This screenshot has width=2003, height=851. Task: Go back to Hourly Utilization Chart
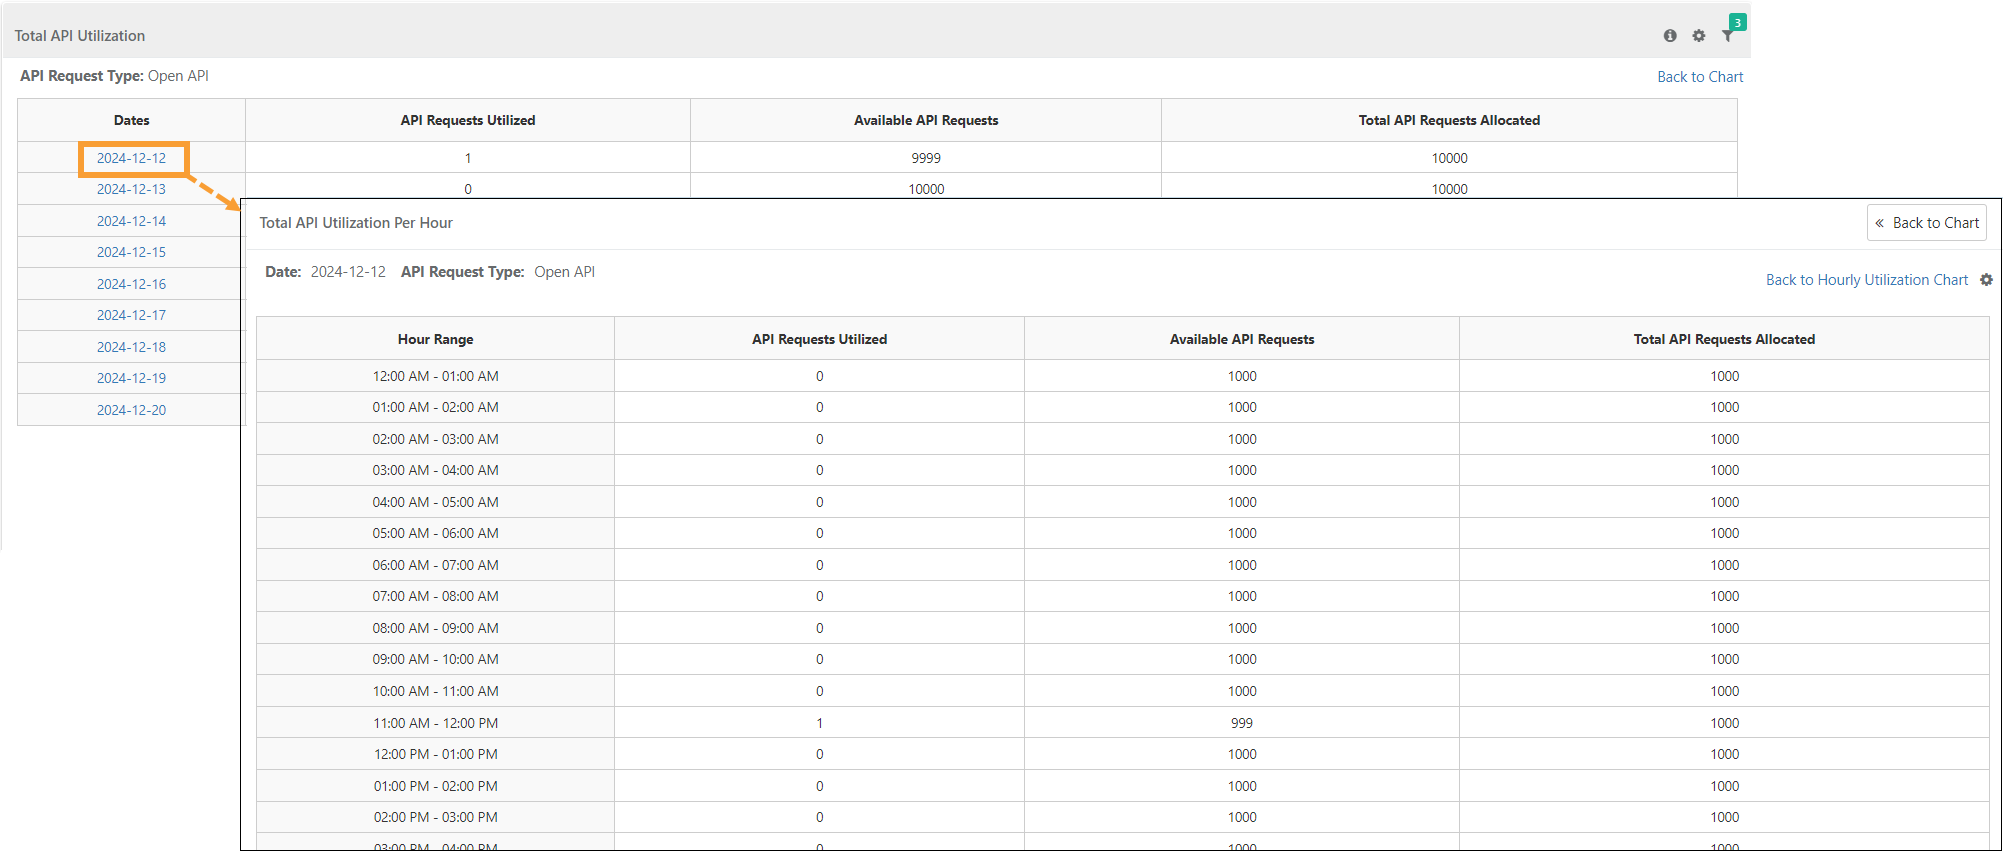point(1866,280)
